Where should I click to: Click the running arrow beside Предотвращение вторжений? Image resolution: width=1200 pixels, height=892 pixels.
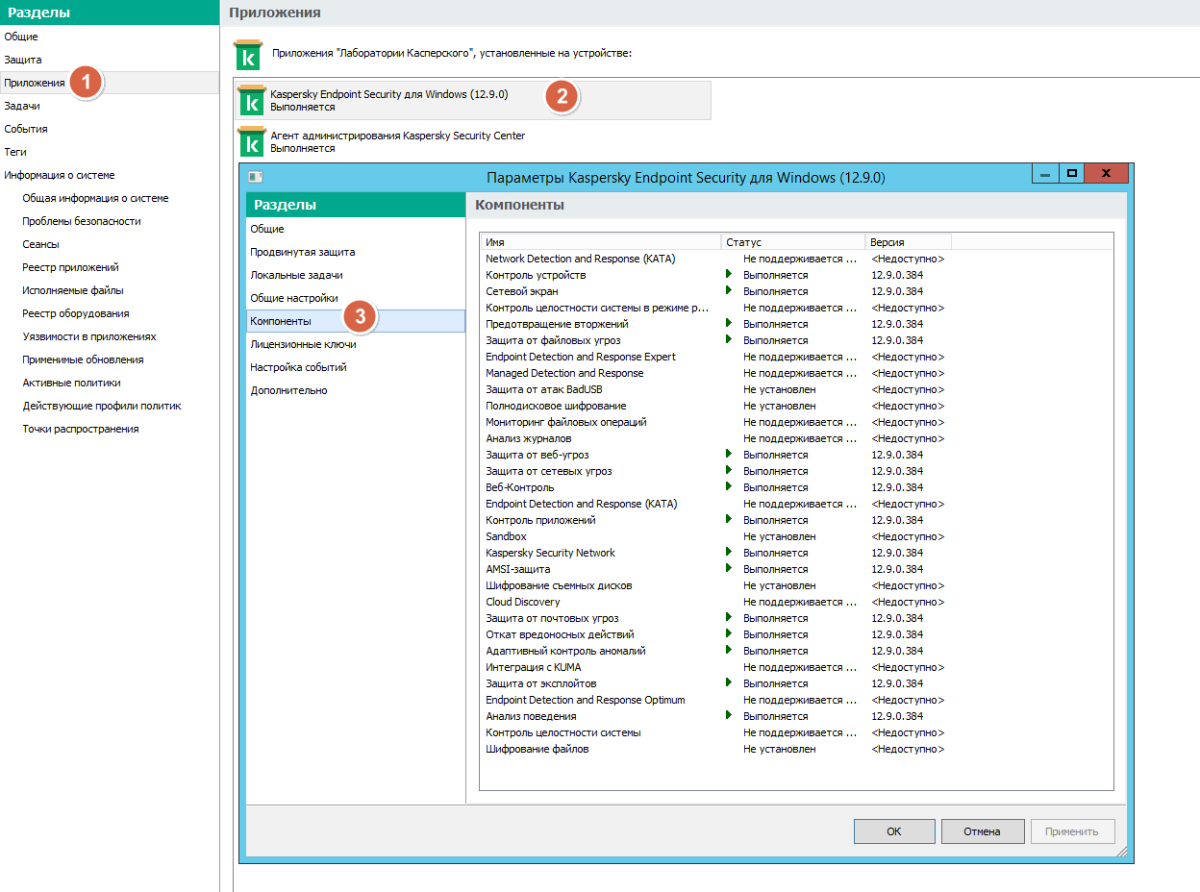pos(729,324)
